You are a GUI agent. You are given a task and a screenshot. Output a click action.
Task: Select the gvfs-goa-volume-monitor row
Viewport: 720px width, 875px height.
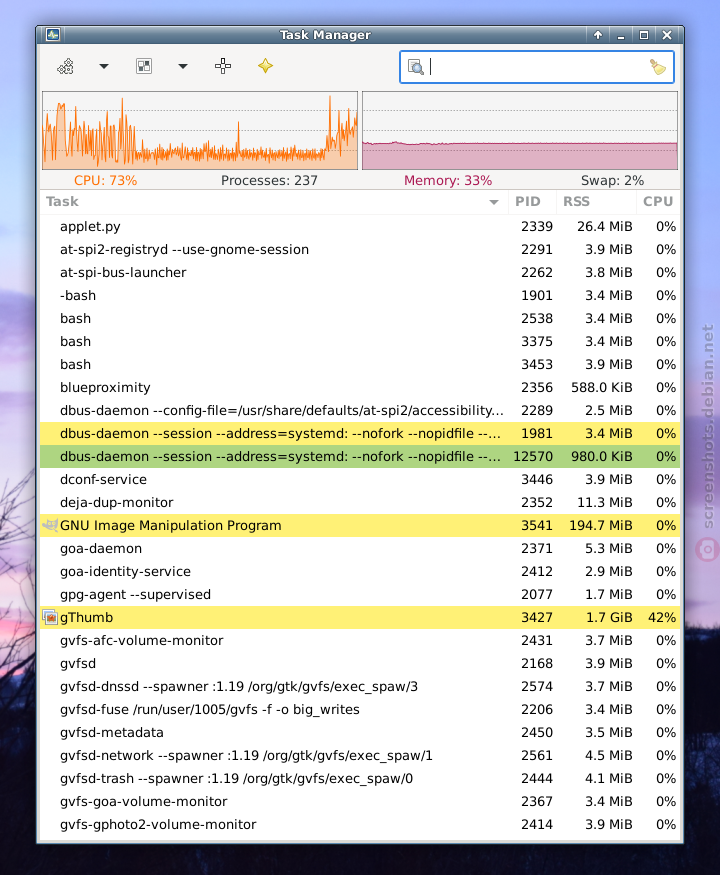(x=360, y=801)
